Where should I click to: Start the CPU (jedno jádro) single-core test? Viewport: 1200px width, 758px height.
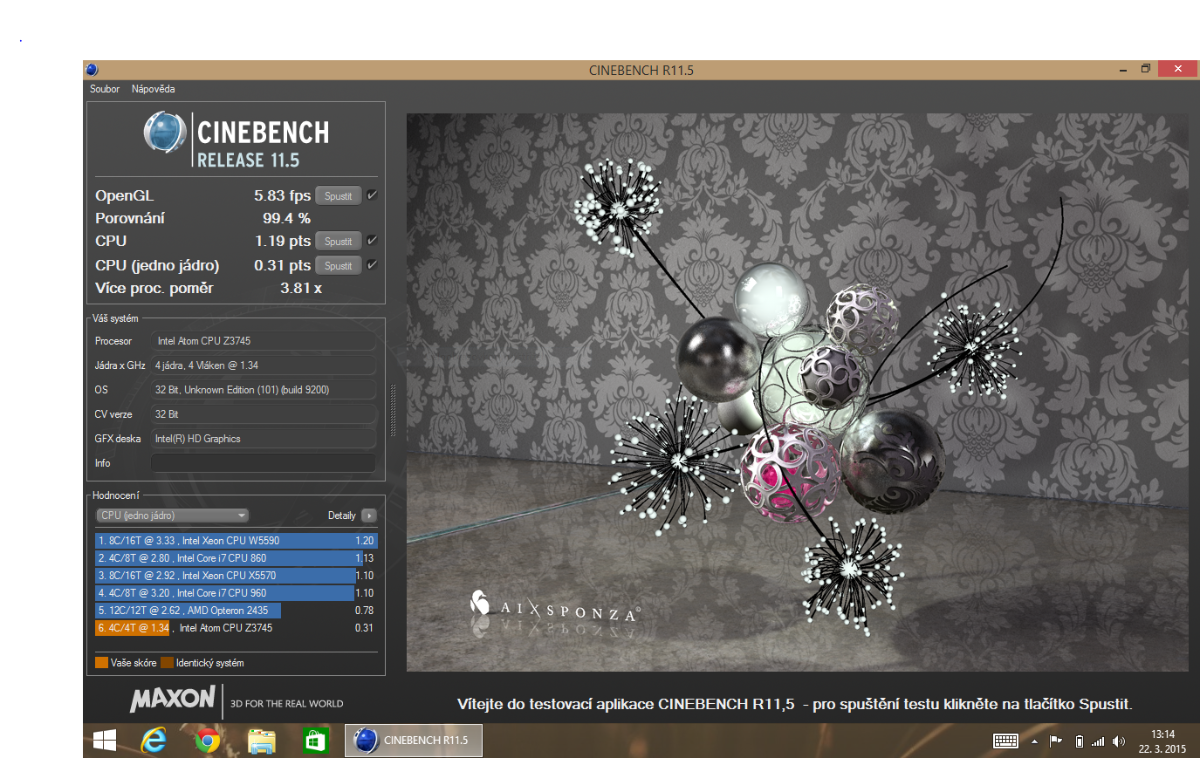[338, 266]
